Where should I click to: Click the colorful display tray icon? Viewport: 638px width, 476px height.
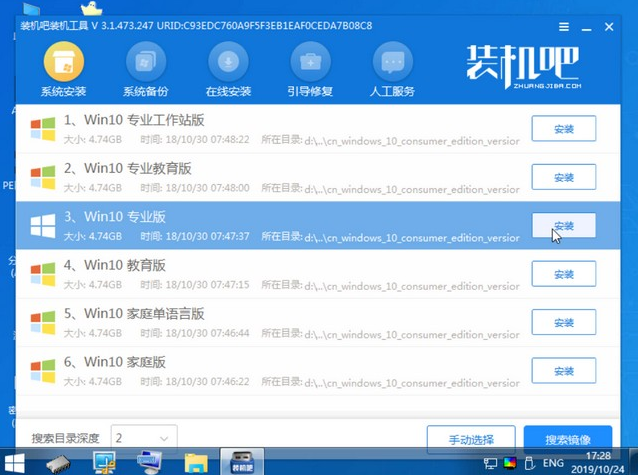pos(510,463)
